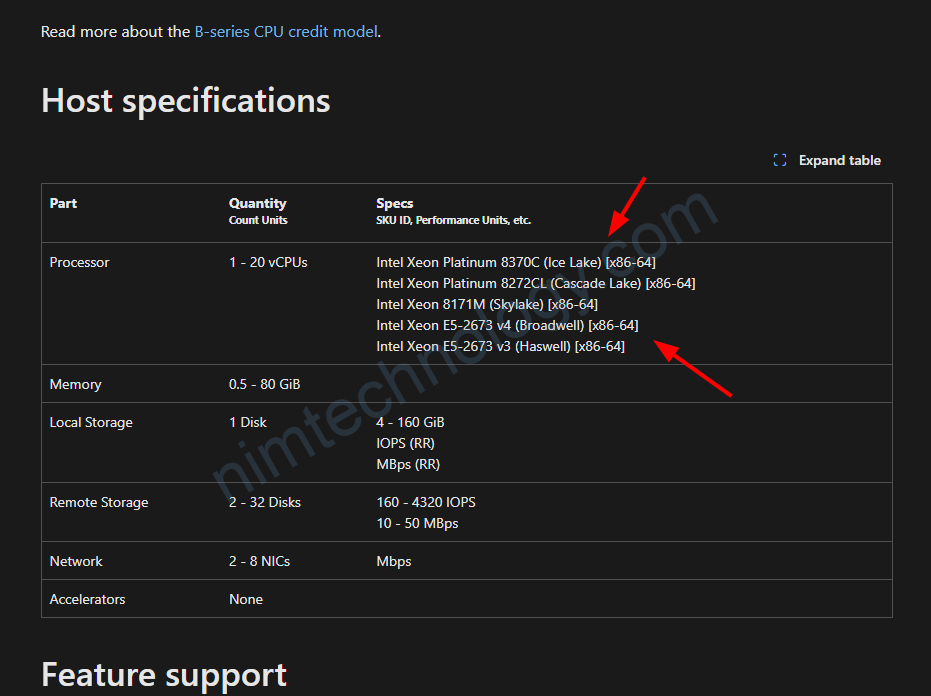
Task: Click the Accelerators row label
Action: pos(87,599)
